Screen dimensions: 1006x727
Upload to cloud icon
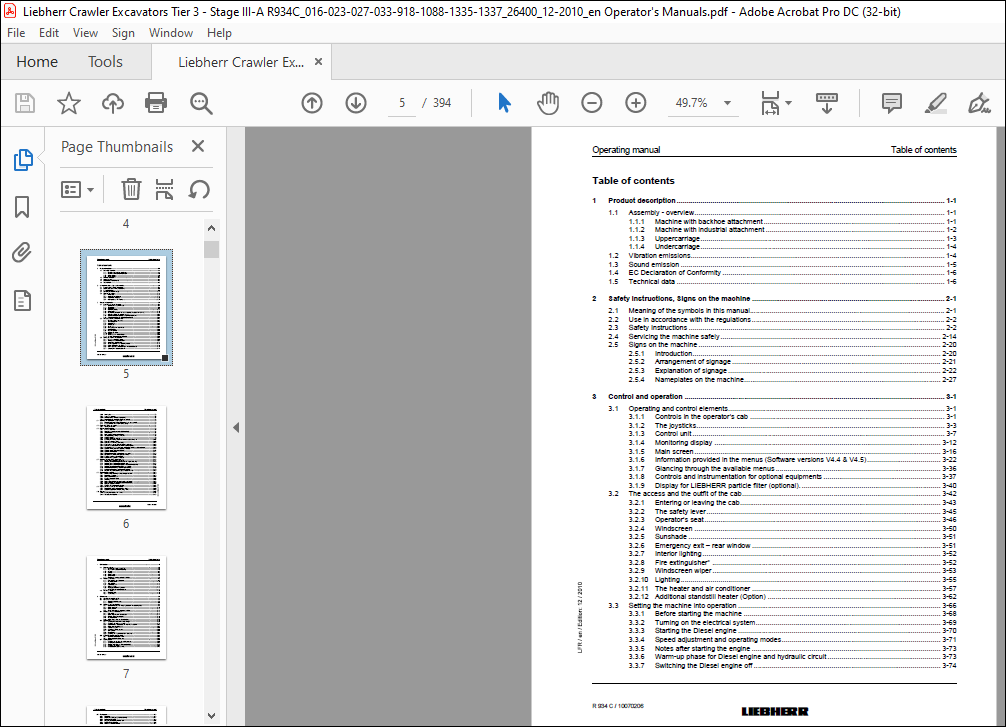[113, 103]
